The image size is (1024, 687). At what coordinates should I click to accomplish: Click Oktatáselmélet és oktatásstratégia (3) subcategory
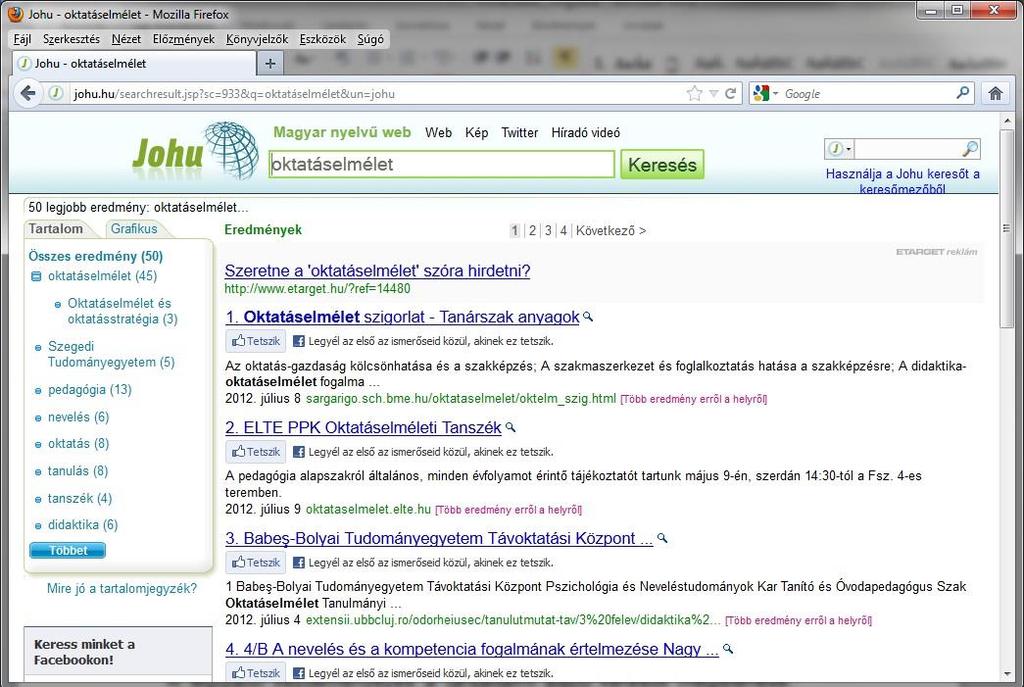click(122, 311)
